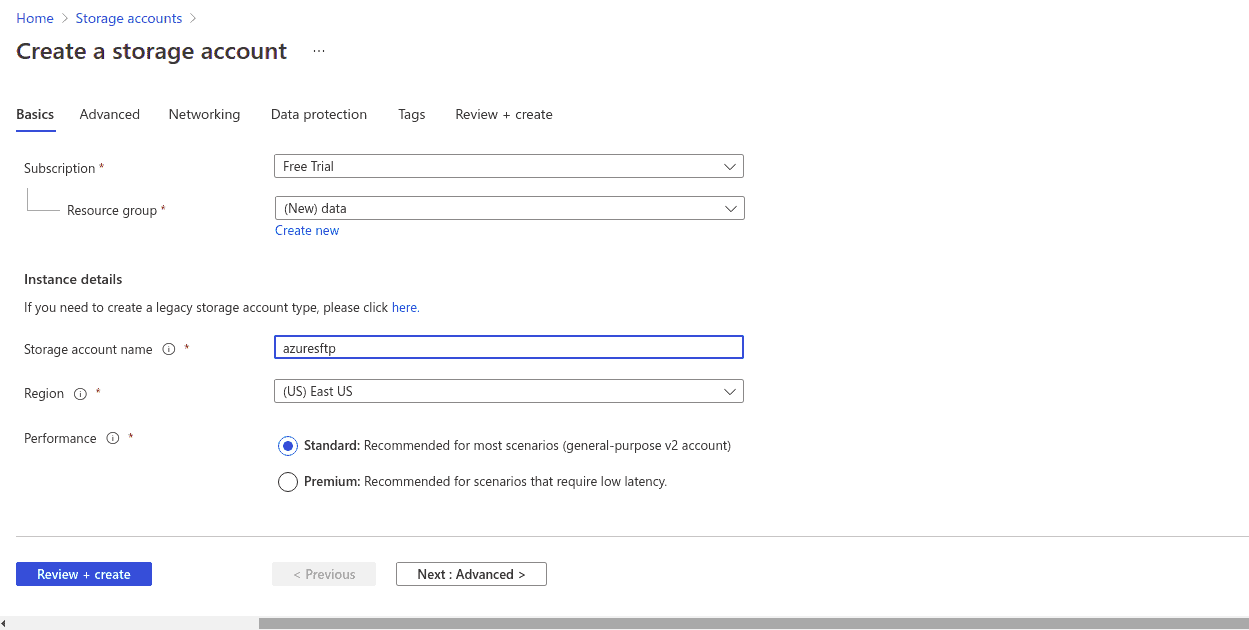Click the disabled Previous button
The image size is (1249, 630).
tap(324, 574)
